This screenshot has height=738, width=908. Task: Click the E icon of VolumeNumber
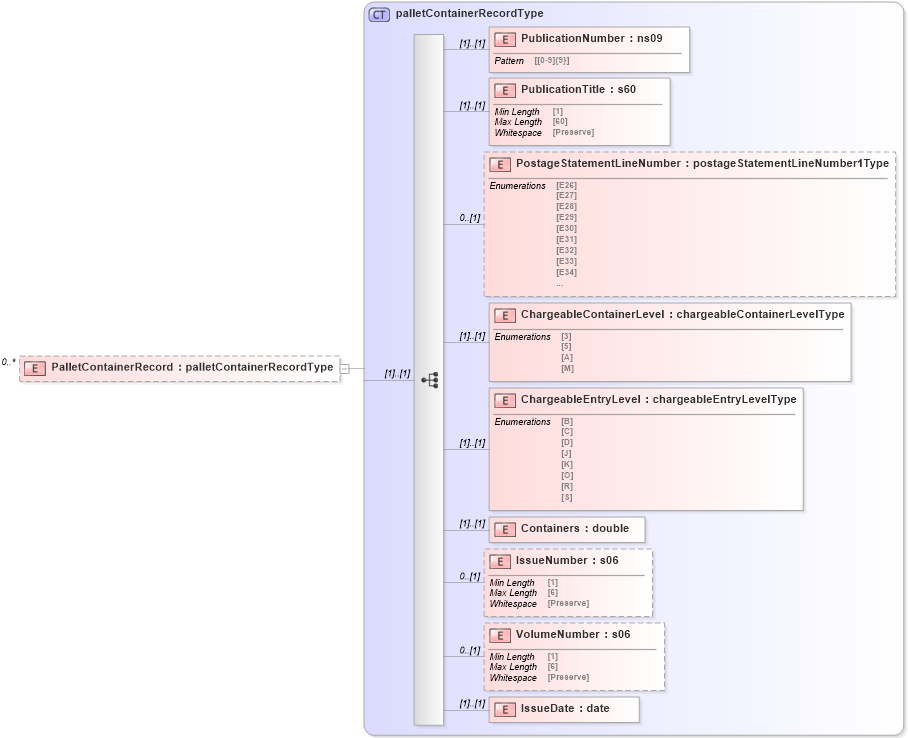[x=500, y=634]
